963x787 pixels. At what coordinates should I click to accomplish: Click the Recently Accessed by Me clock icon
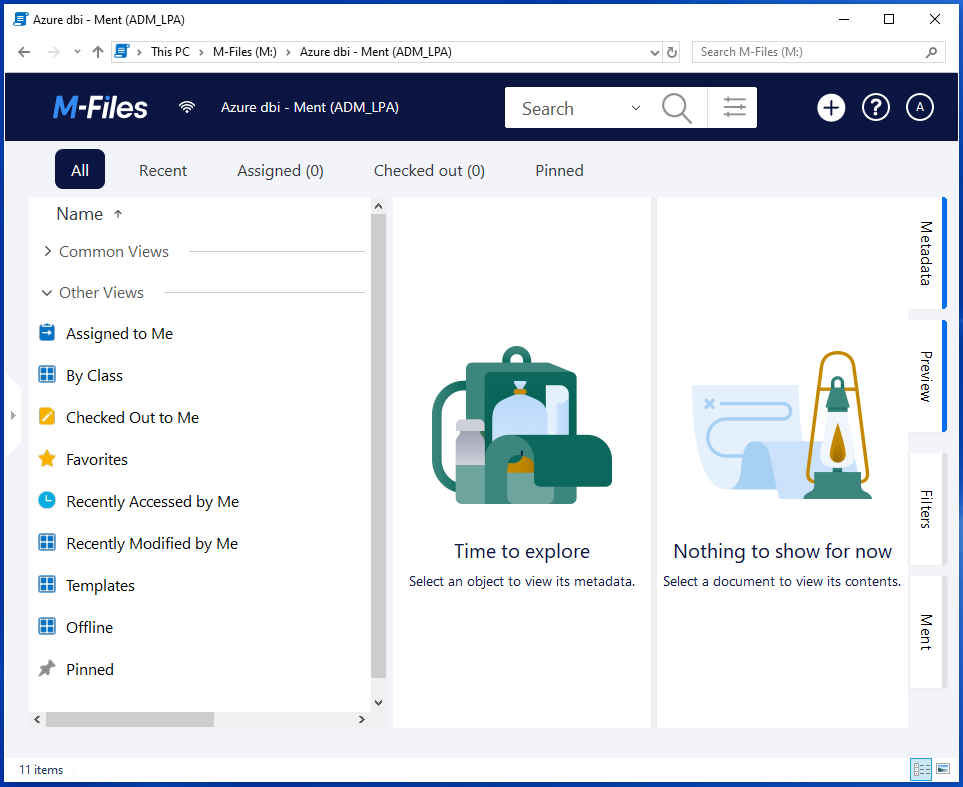click(x=47, y=500)
